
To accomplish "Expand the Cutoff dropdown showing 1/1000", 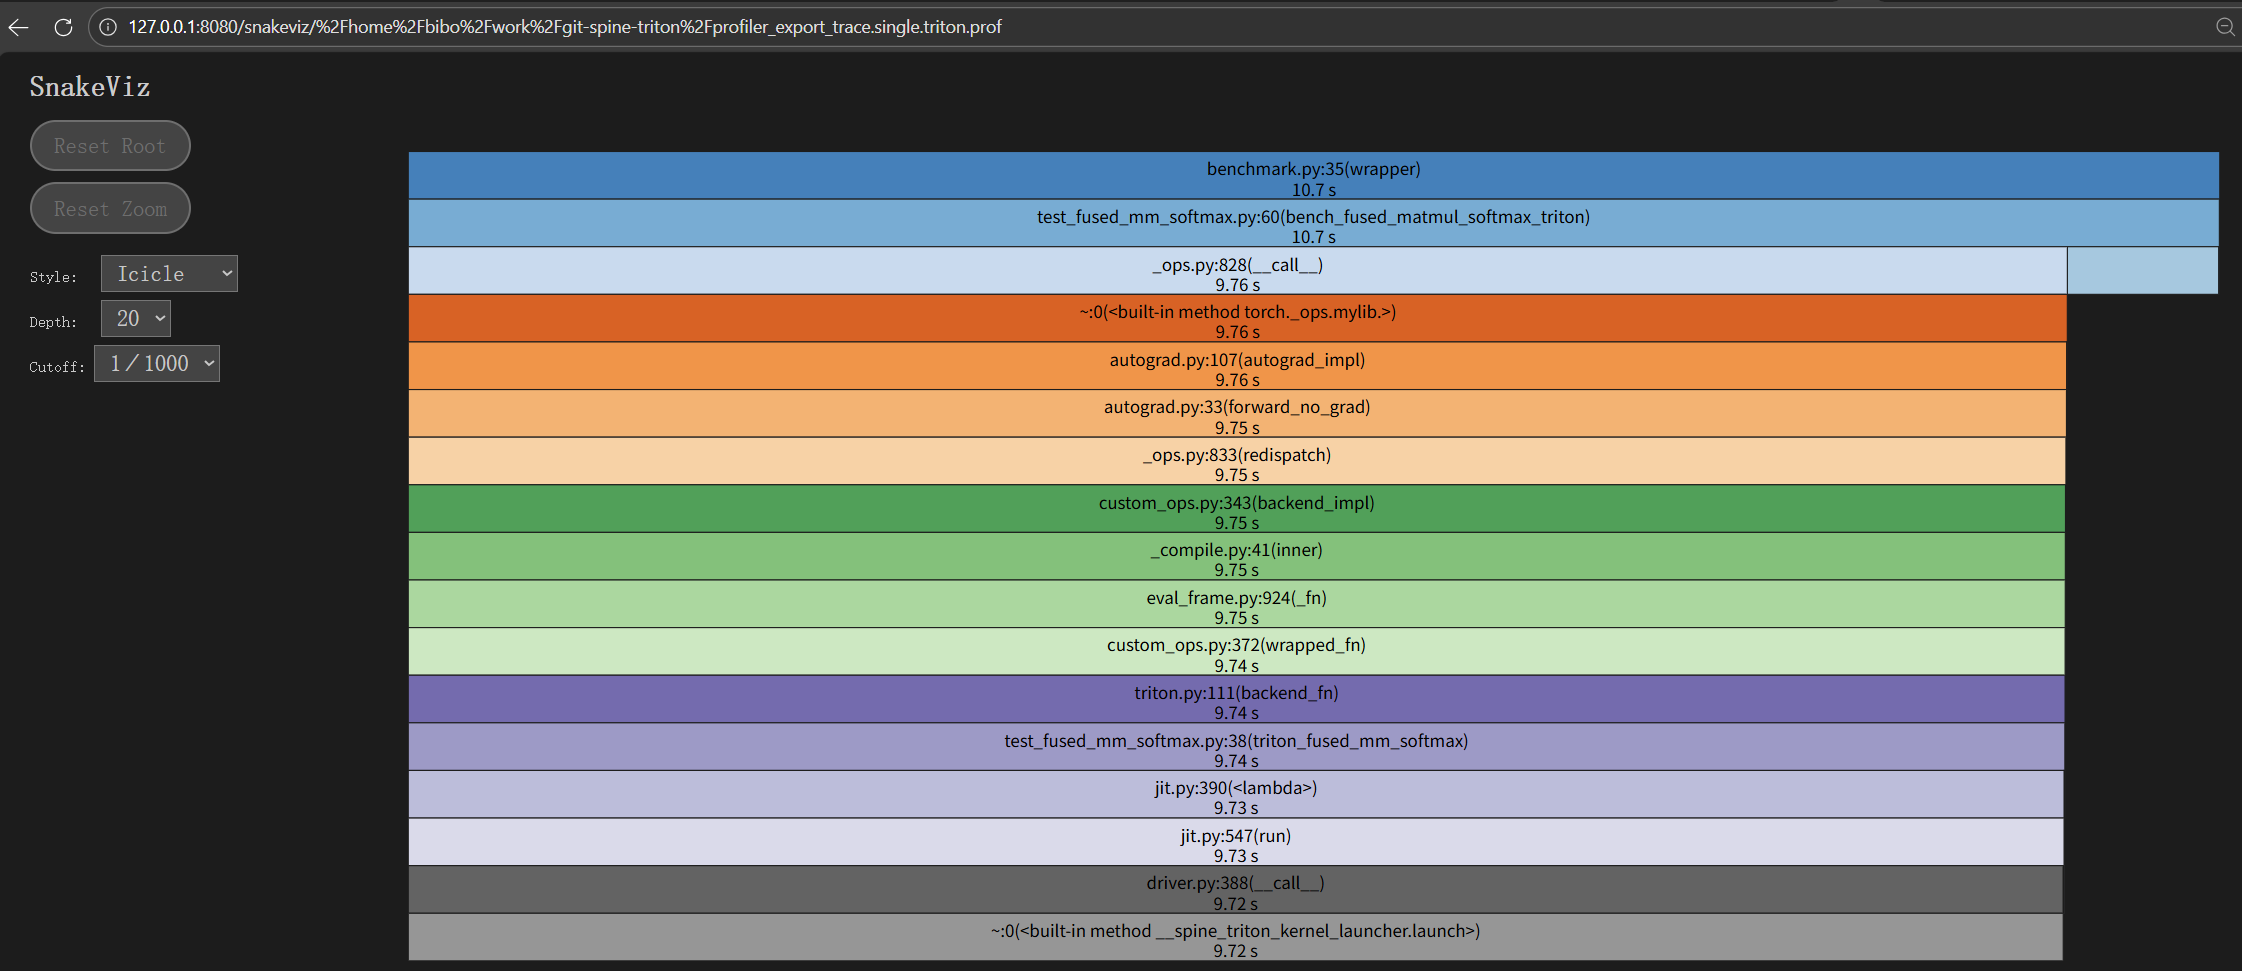I will 157,364.
